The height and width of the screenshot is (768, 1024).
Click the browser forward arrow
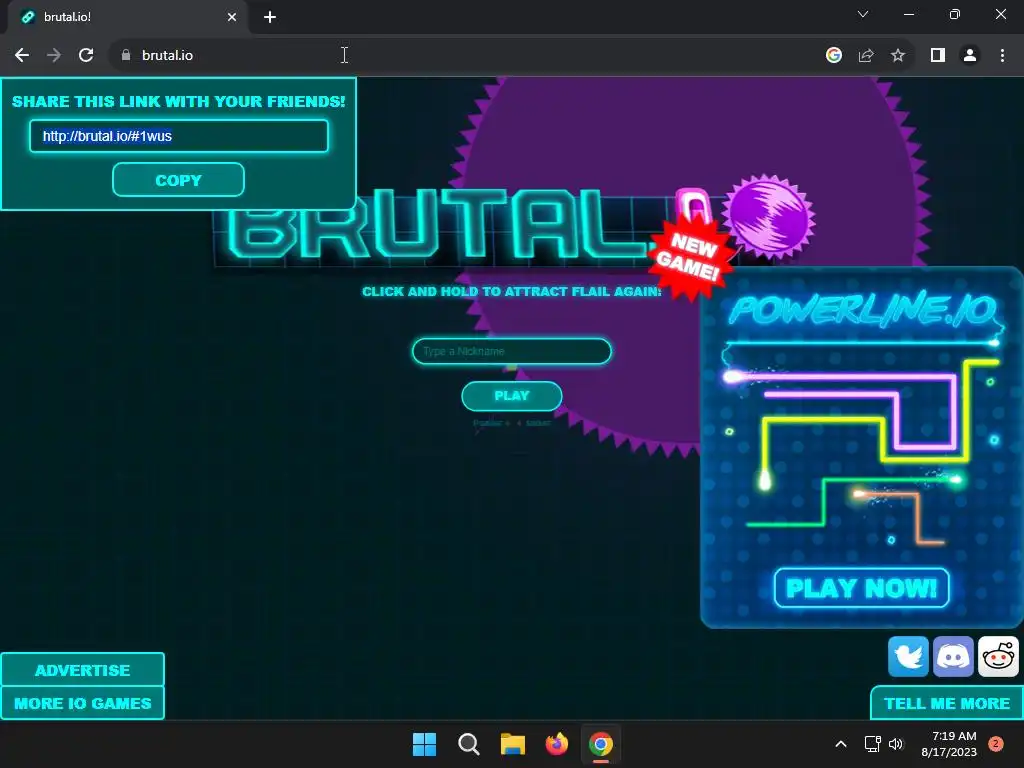(54, 56)
